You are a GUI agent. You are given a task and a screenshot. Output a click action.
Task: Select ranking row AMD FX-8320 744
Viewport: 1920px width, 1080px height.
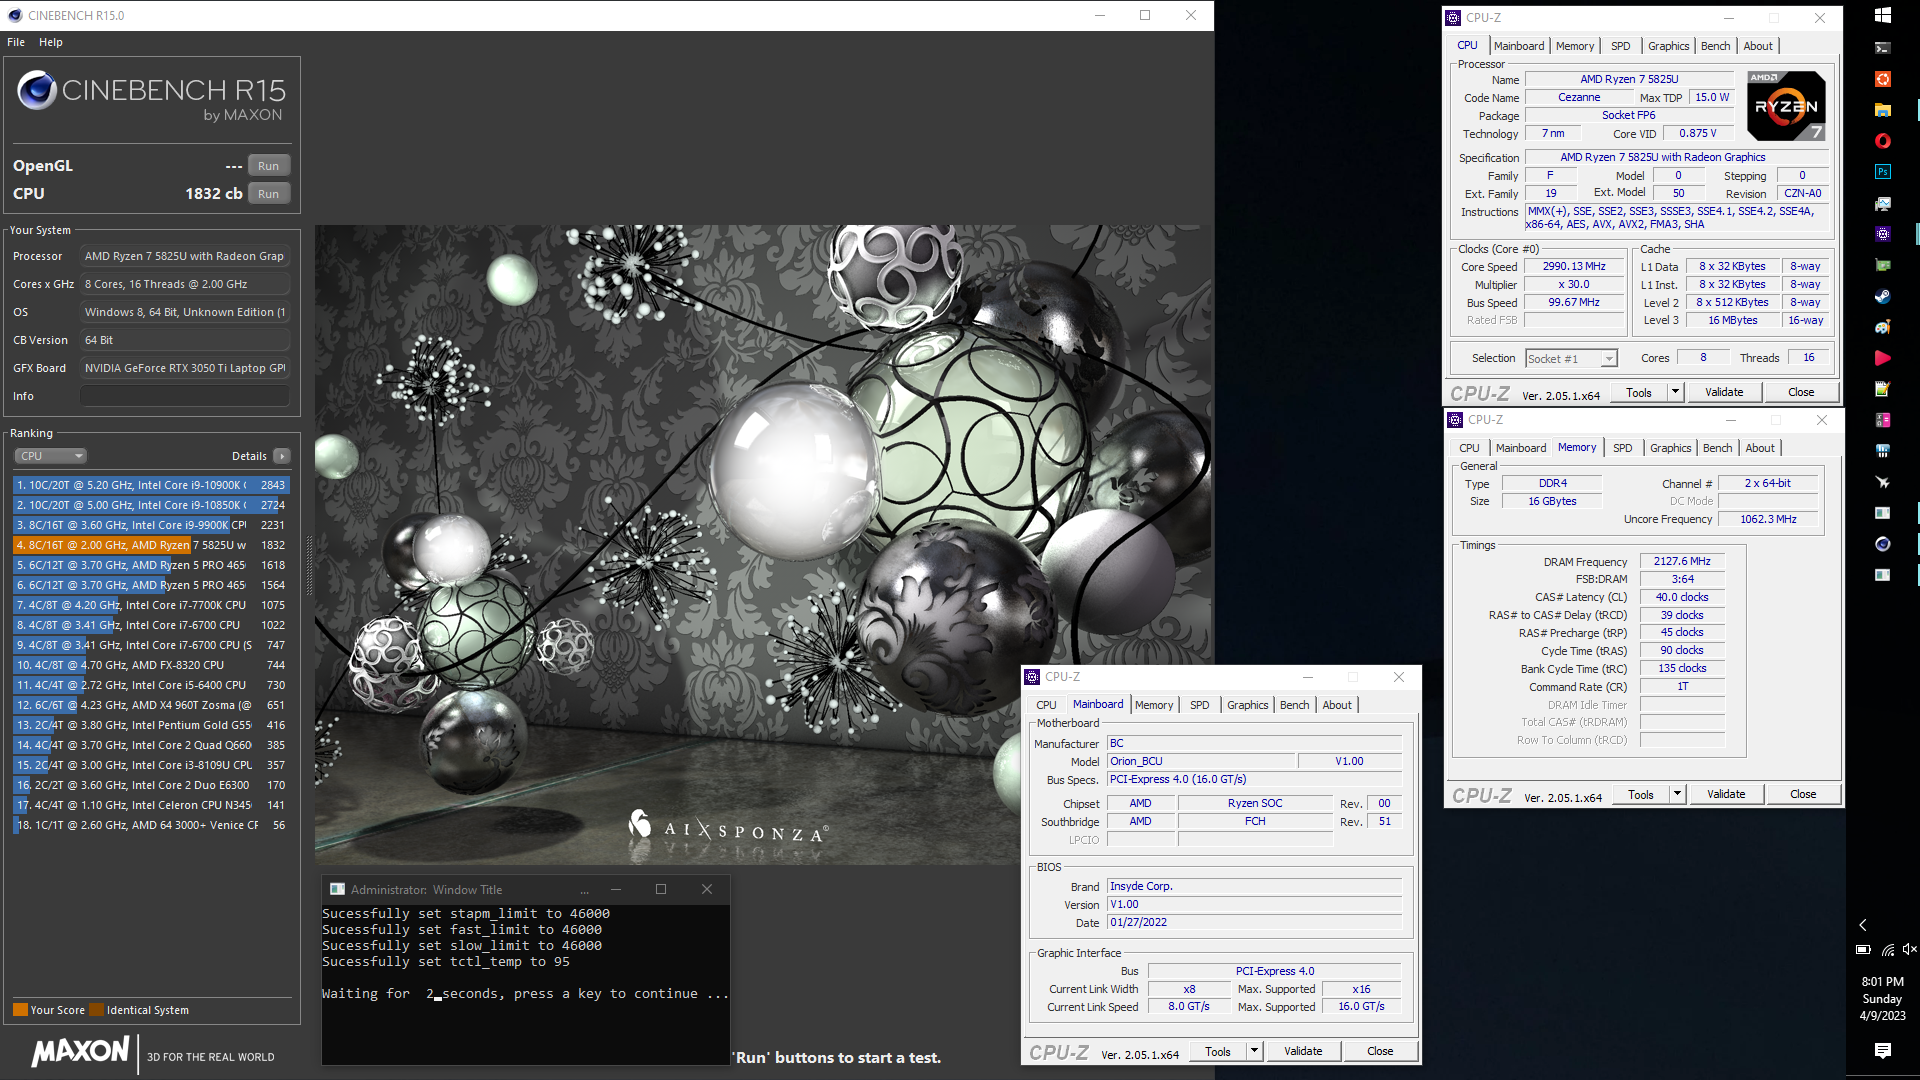151,665
